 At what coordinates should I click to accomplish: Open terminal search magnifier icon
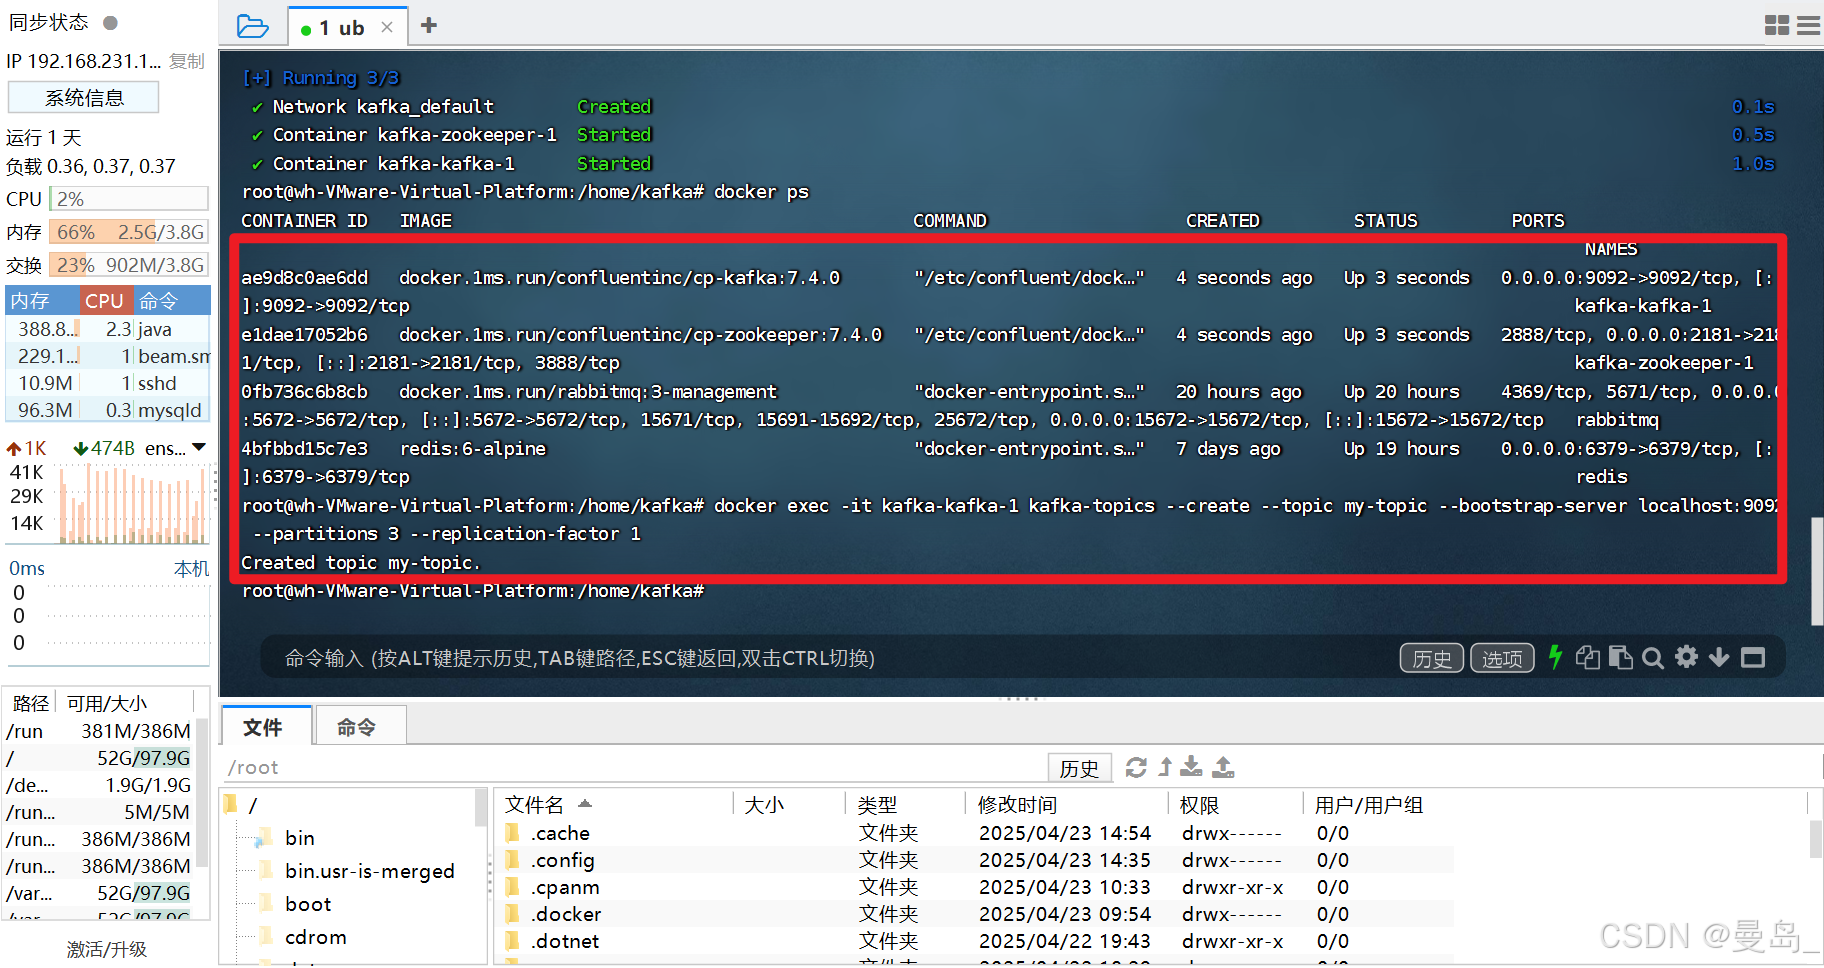(1653, 657)
